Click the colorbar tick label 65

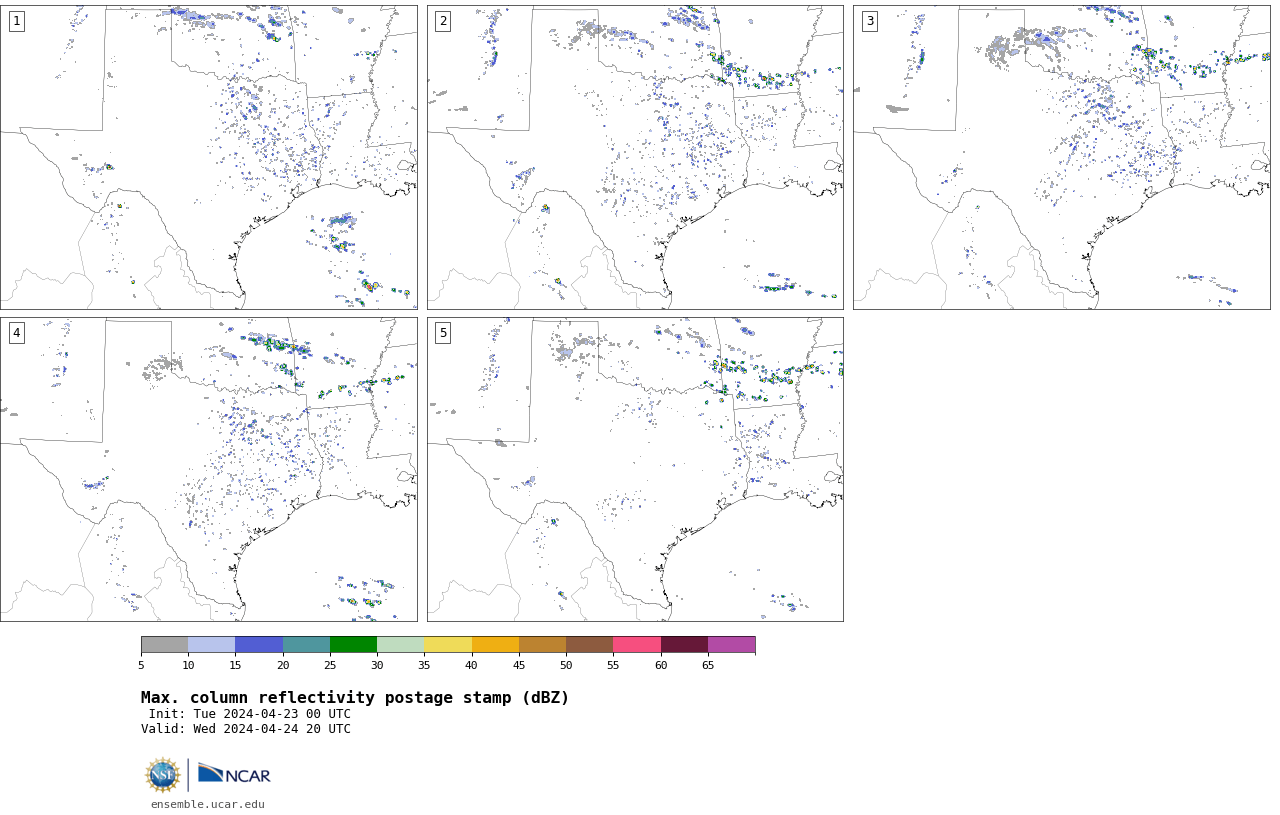coord(708,665)
